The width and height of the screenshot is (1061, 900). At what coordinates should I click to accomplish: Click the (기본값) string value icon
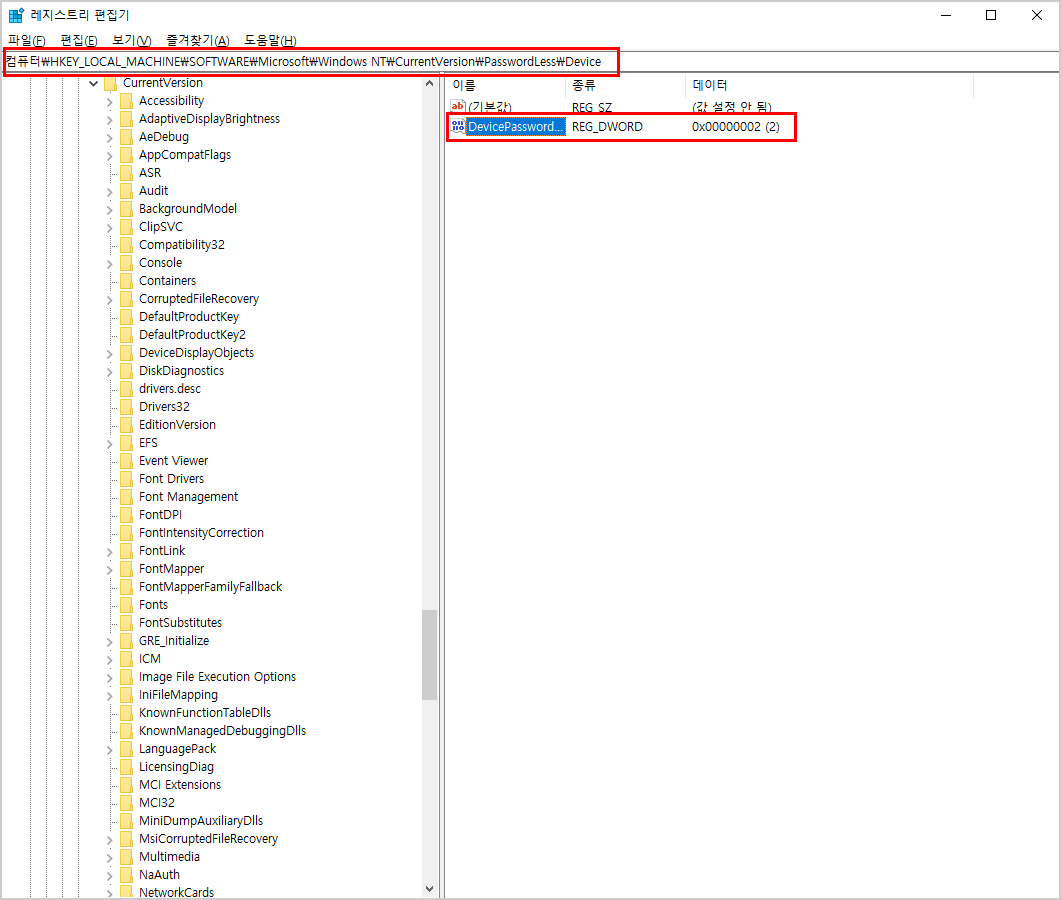[458, 106]
